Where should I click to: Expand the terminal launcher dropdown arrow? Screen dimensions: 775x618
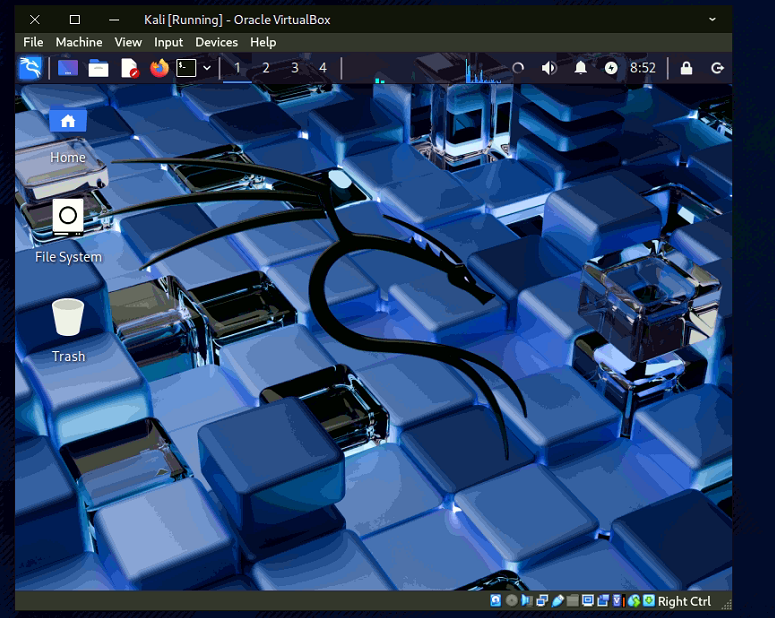(x=207, y=68)
